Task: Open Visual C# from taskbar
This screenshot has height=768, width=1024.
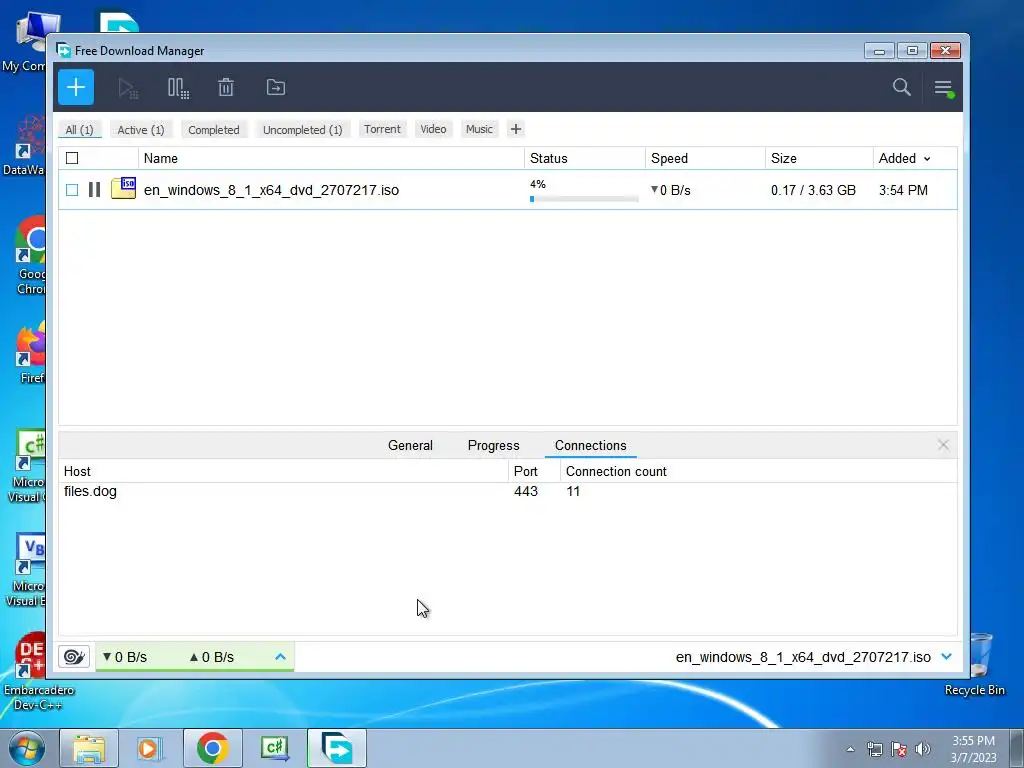Action: click(274, 748)
